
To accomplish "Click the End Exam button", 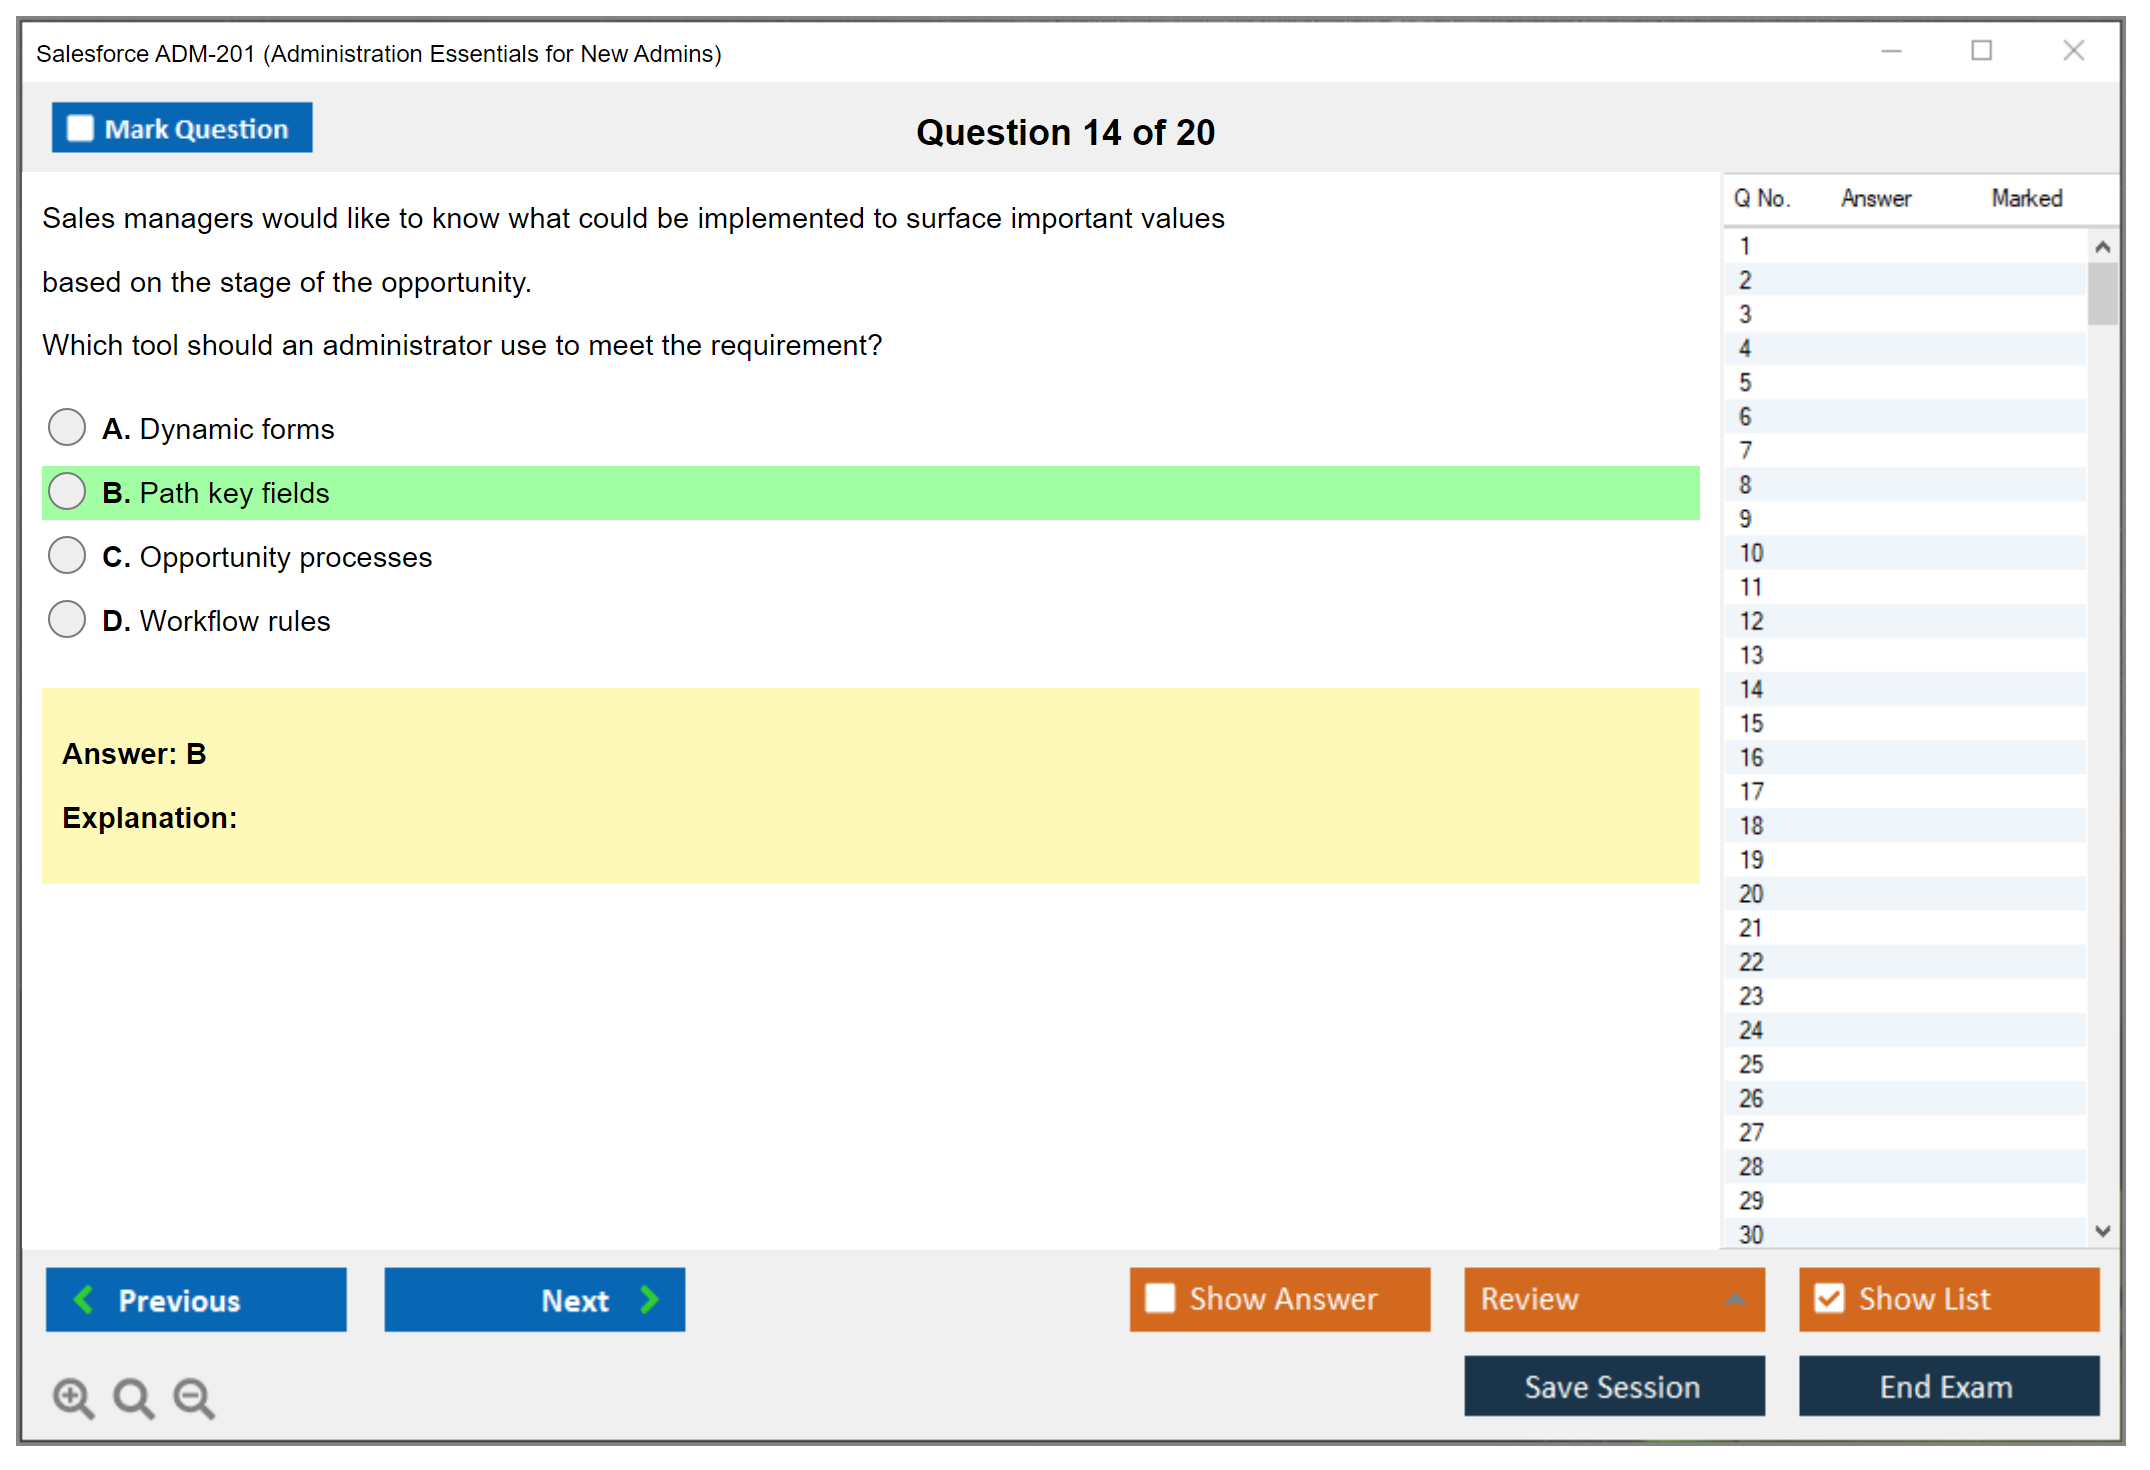I will point(1947,1386).
